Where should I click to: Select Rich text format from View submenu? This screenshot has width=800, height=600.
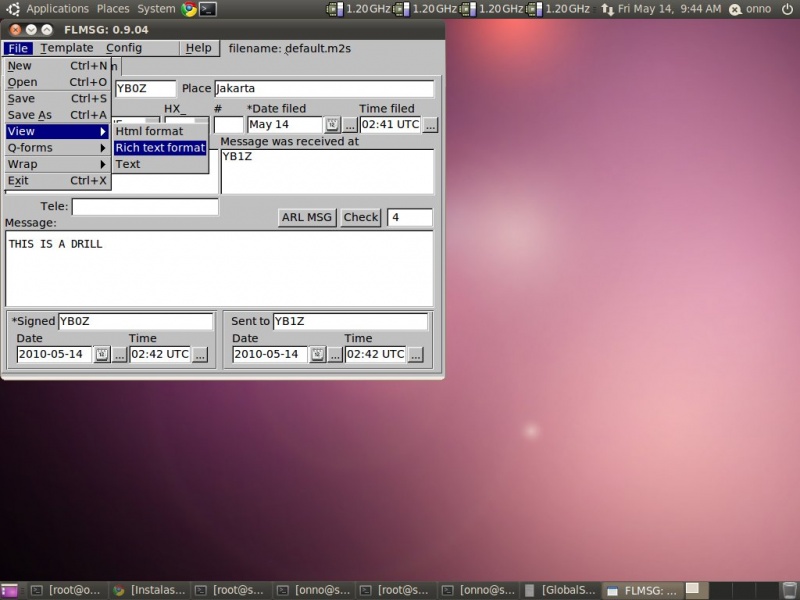tap(160, 148)
